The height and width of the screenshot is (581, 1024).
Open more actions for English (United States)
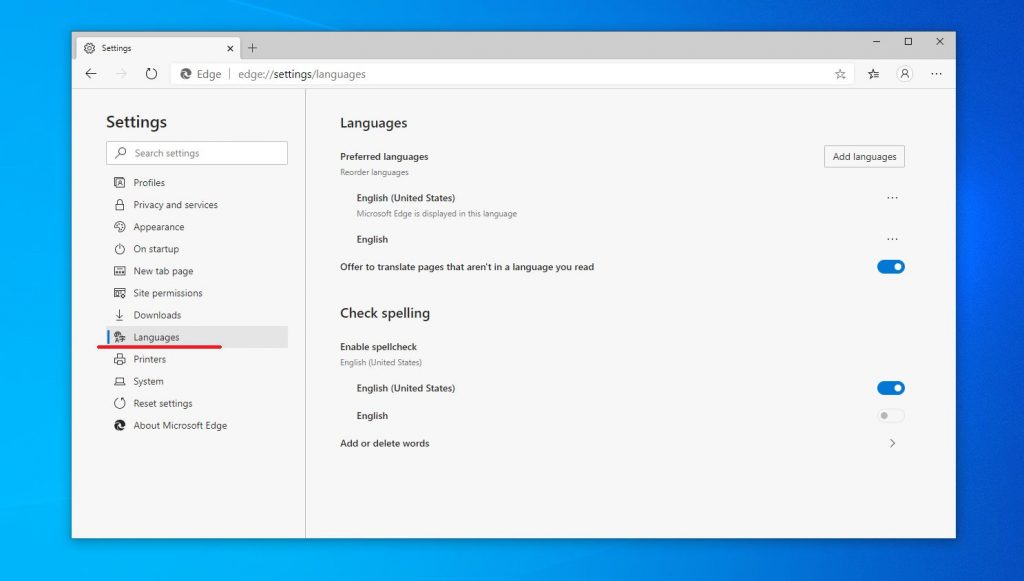[892, 198]
